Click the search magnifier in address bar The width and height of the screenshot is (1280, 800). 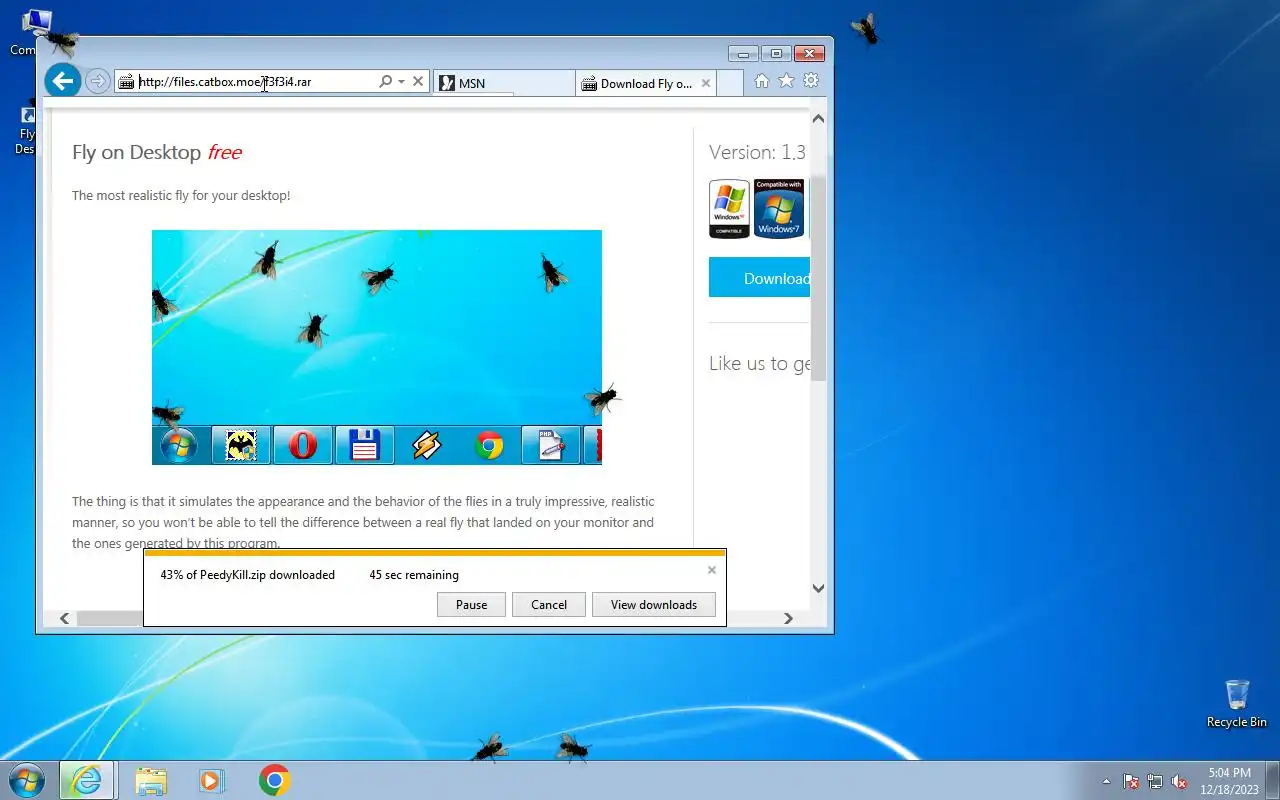coord(385,81)
